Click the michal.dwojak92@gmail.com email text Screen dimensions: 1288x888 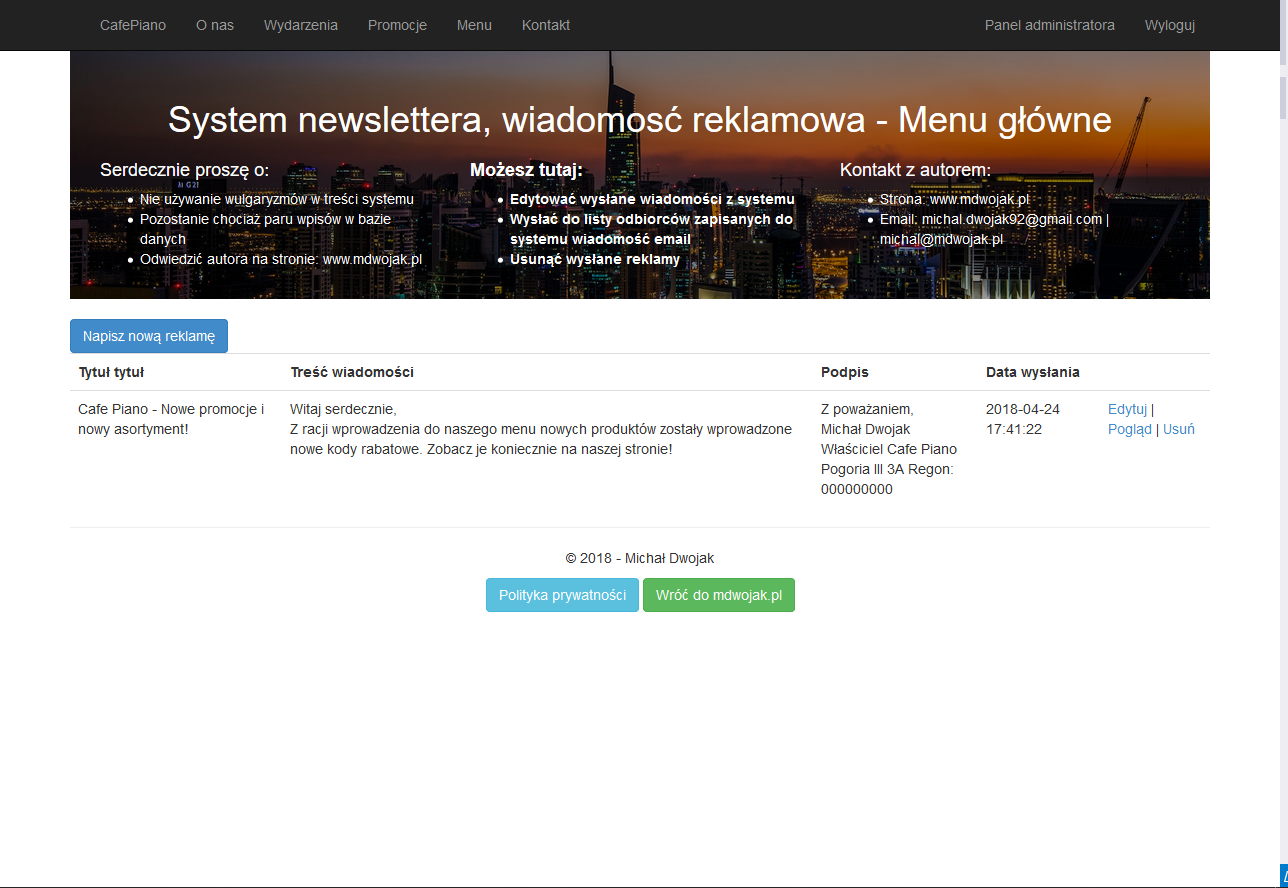(x=1012, y=219)
